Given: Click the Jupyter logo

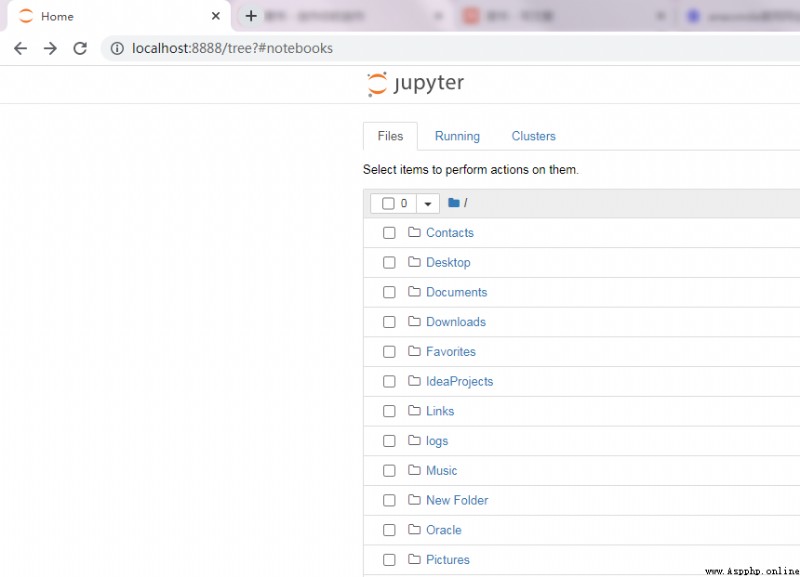Looking at the screenshot, I should tap(416, 84).
